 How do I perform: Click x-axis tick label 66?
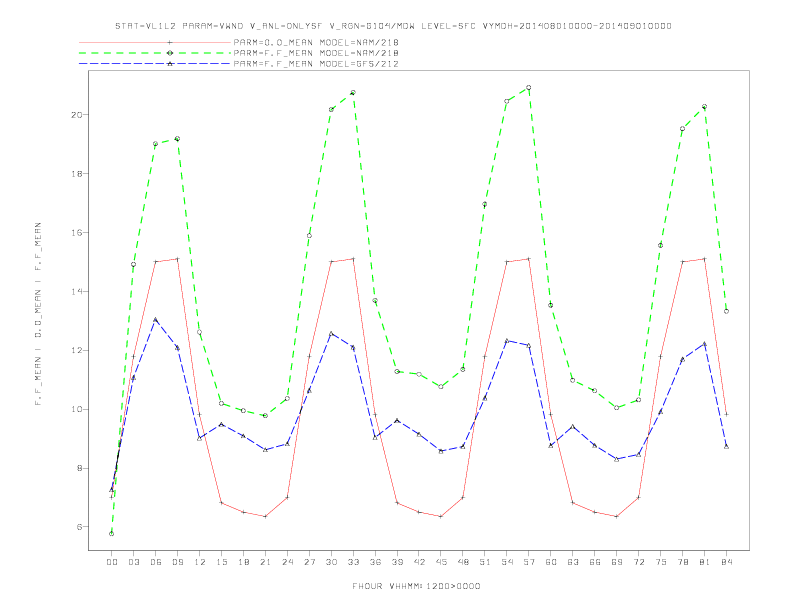click(595, 562)
